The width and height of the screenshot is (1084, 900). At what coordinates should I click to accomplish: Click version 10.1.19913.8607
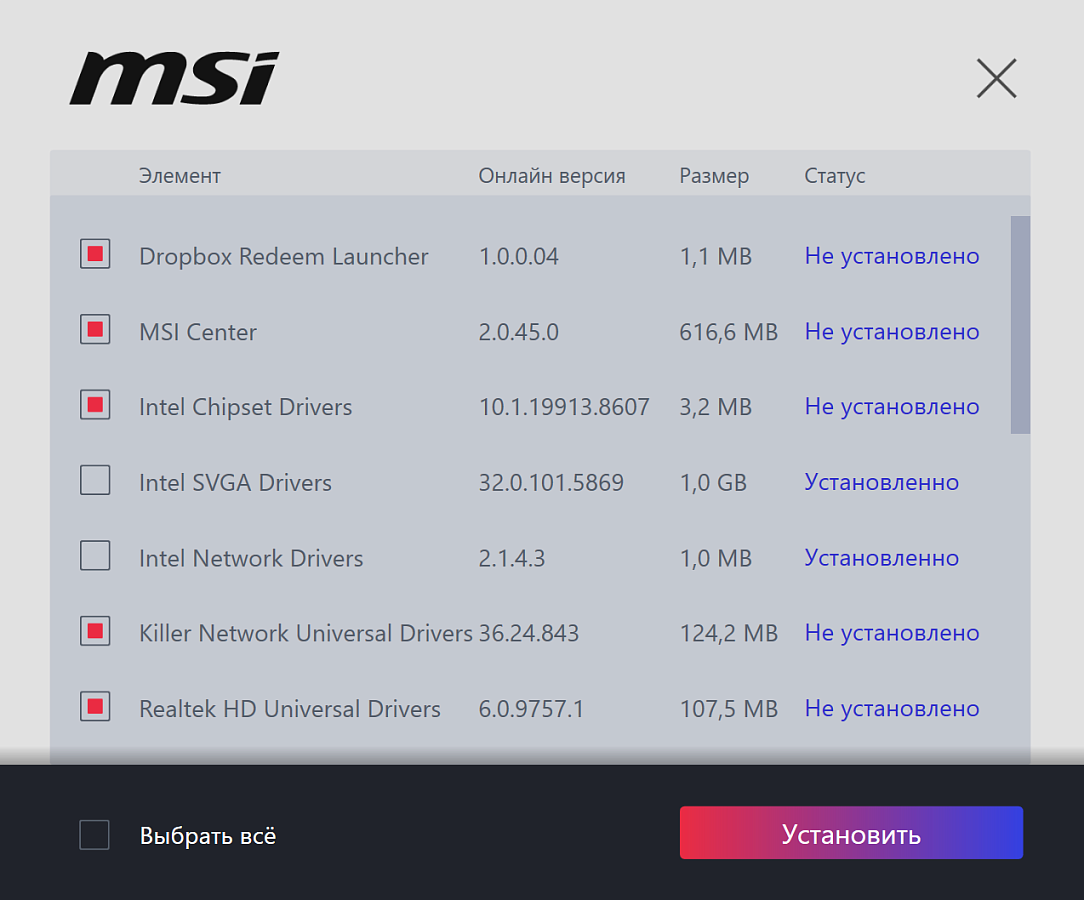click(564, 407)
